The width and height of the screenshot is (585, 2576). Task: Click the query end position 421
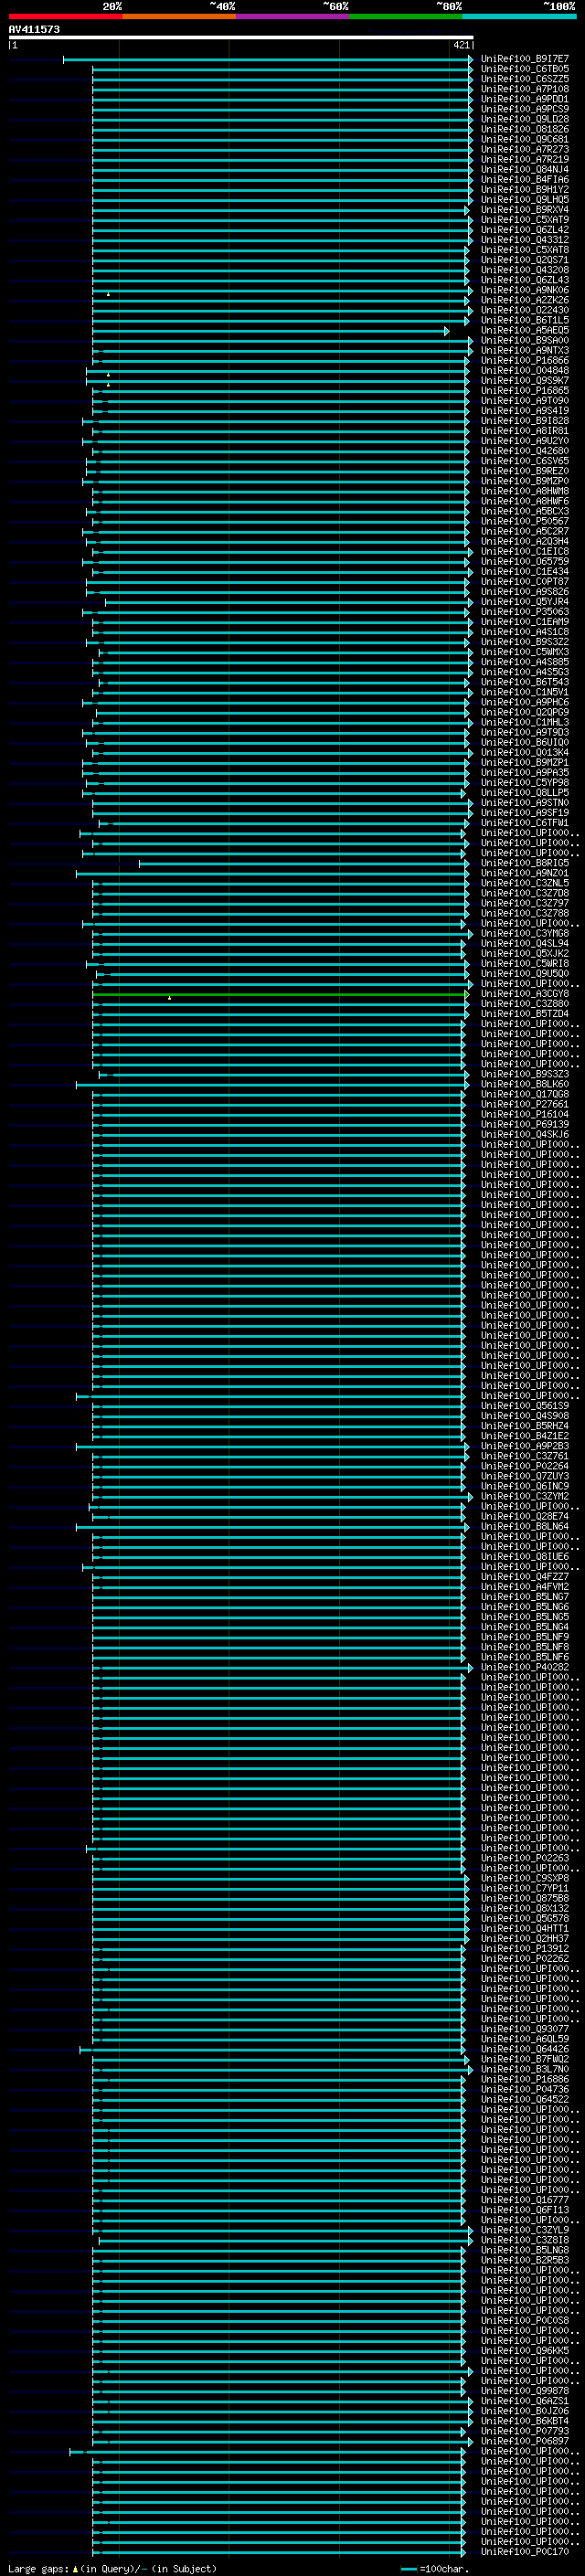tap(461, 45)
